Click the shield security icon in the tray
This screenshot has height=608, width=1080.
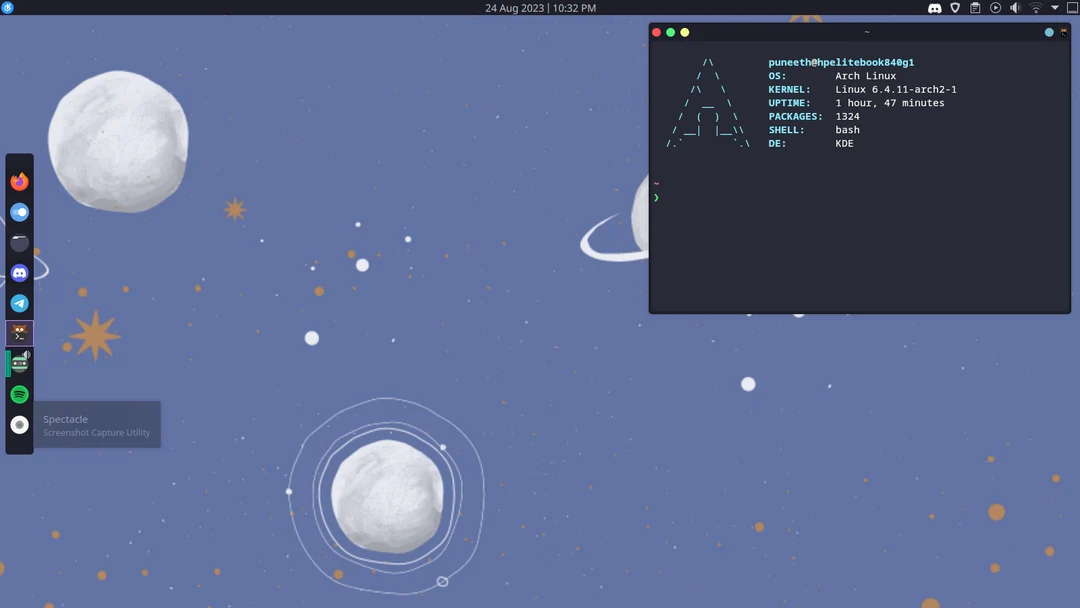tap(955, 7)
